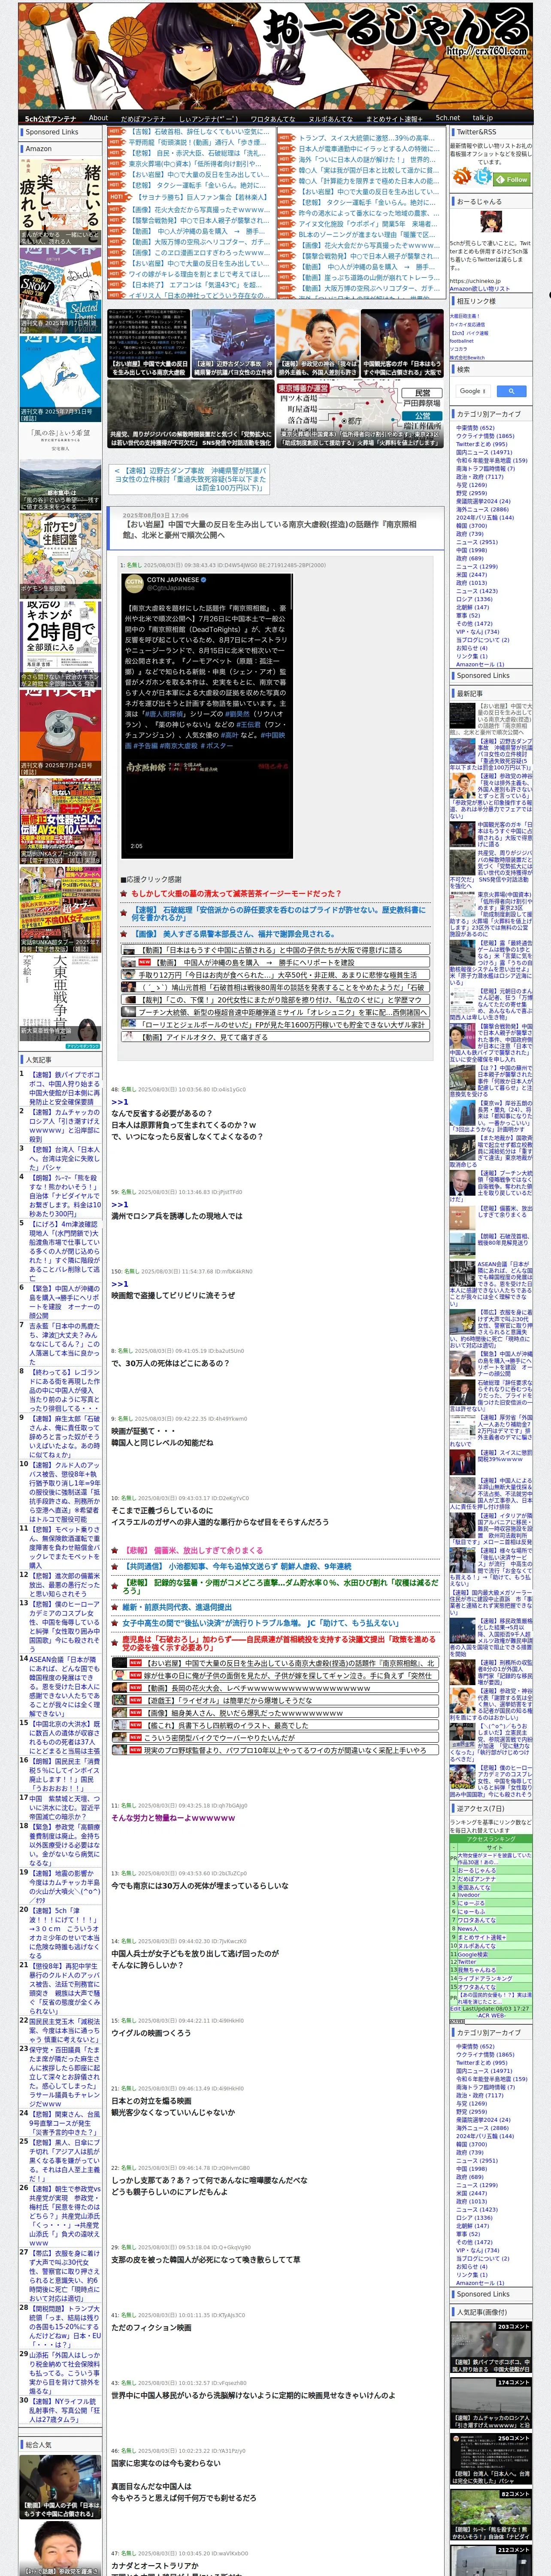
Task: Open the 東京博善が運営 map thumbnail
Action: tap(359, 414)
